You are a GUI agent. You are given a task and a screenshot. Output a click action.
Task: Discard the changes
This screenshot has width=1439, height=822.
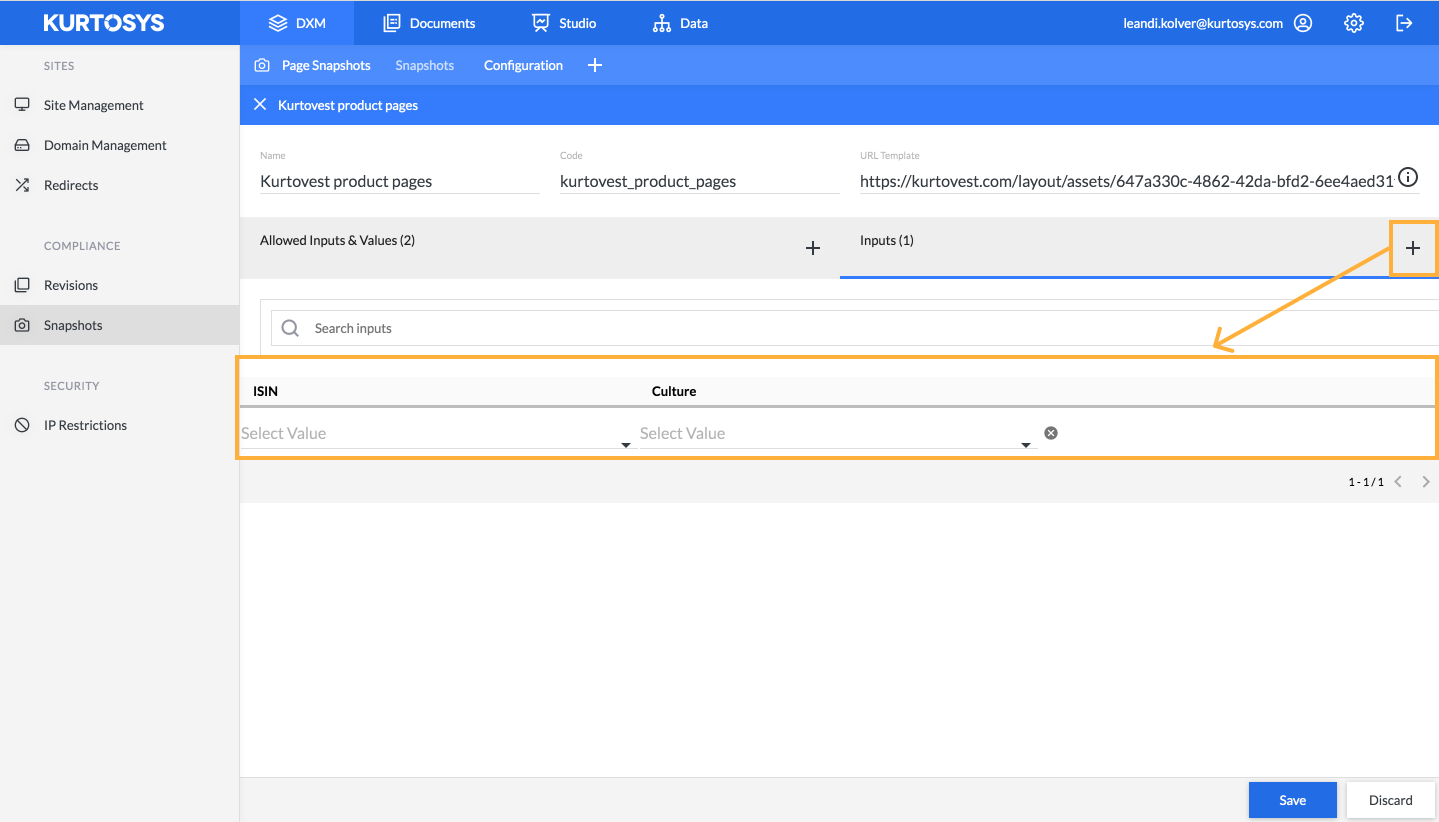click(1391, 800)
